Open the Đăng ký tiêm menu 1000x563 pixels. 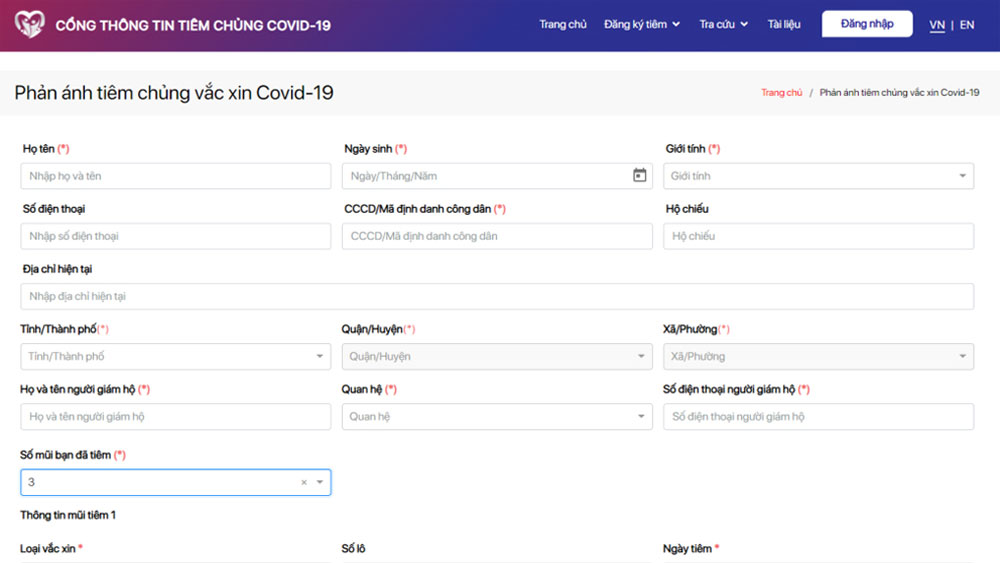click(x=641, y=24)
